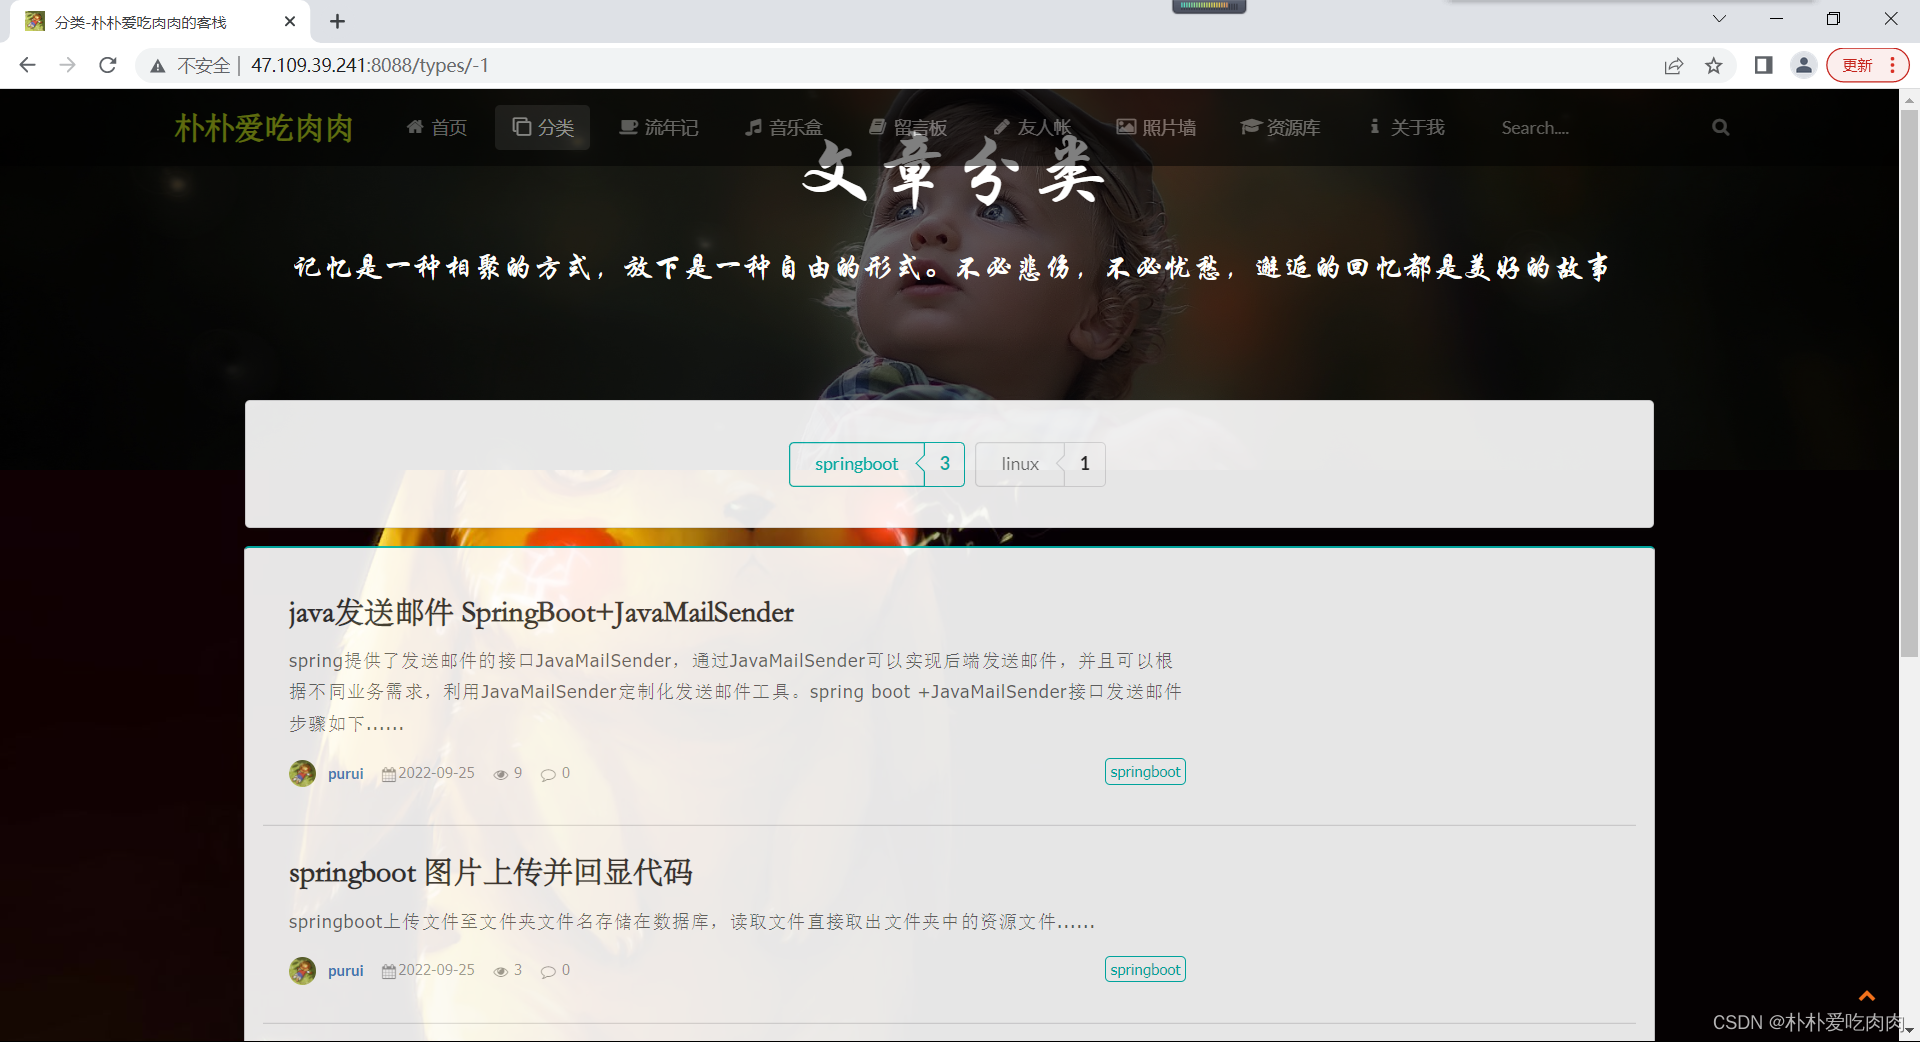Click comment bubble icon of JavaMailSender article
Viewport: 1920px width, 1042px height.
click(548, 774)
